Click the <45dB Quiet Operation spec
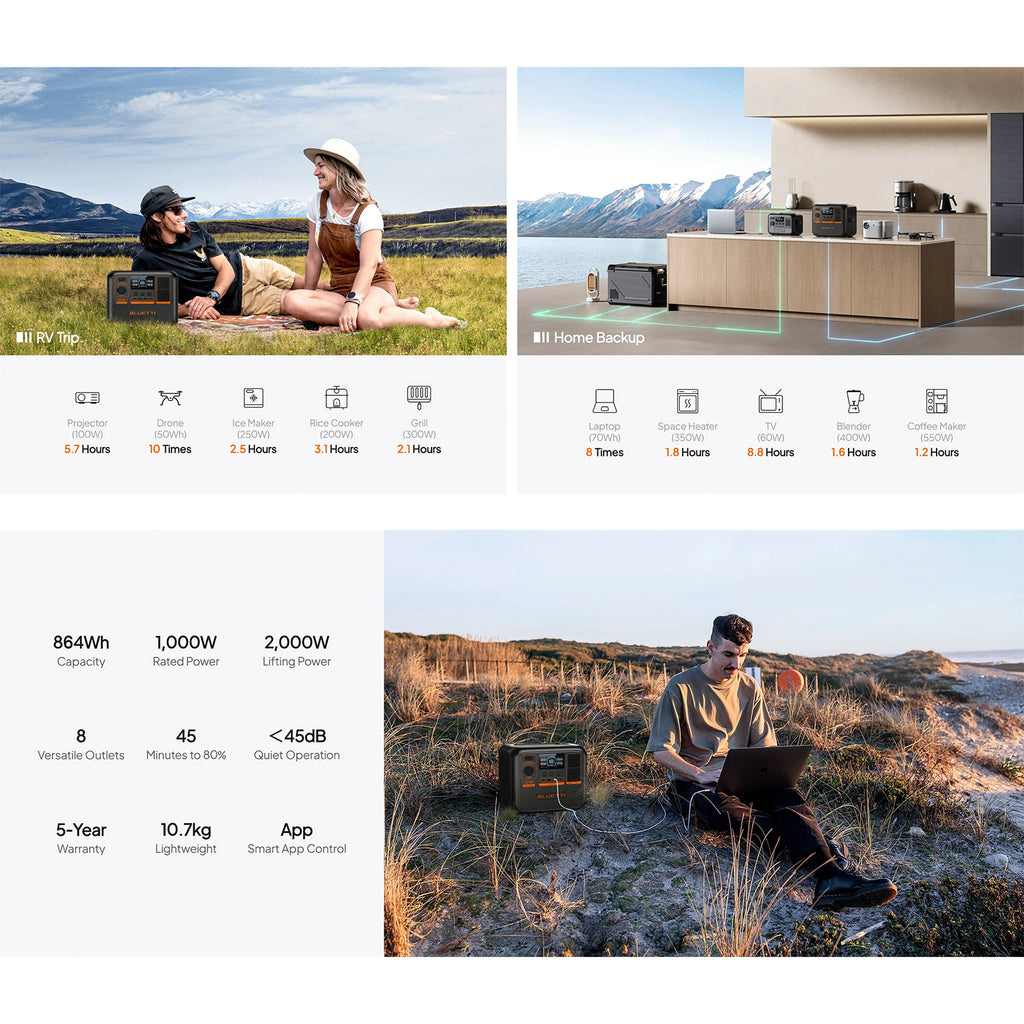Viewport: 1024px width, 1024px height. point(297,744)
